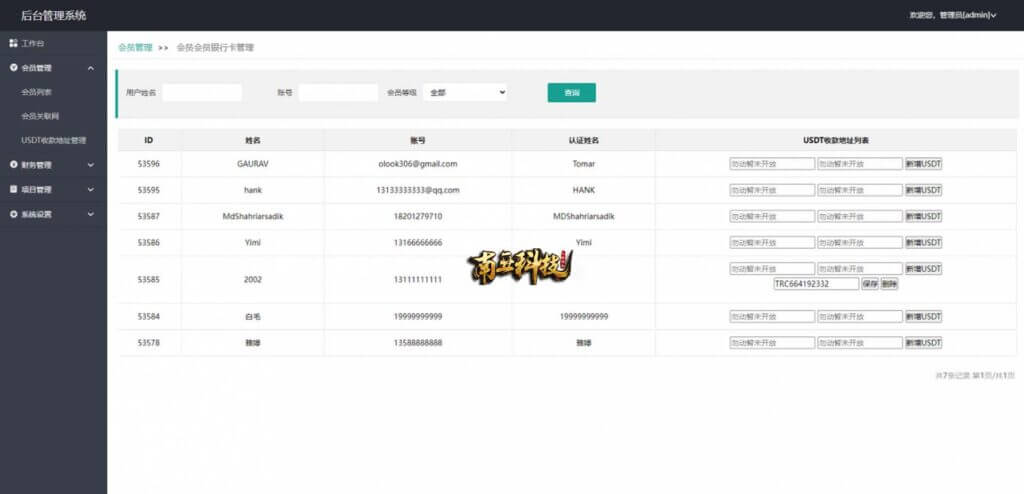
Task: Click the 系统设置 gear icon
Action: pos(13,214)
